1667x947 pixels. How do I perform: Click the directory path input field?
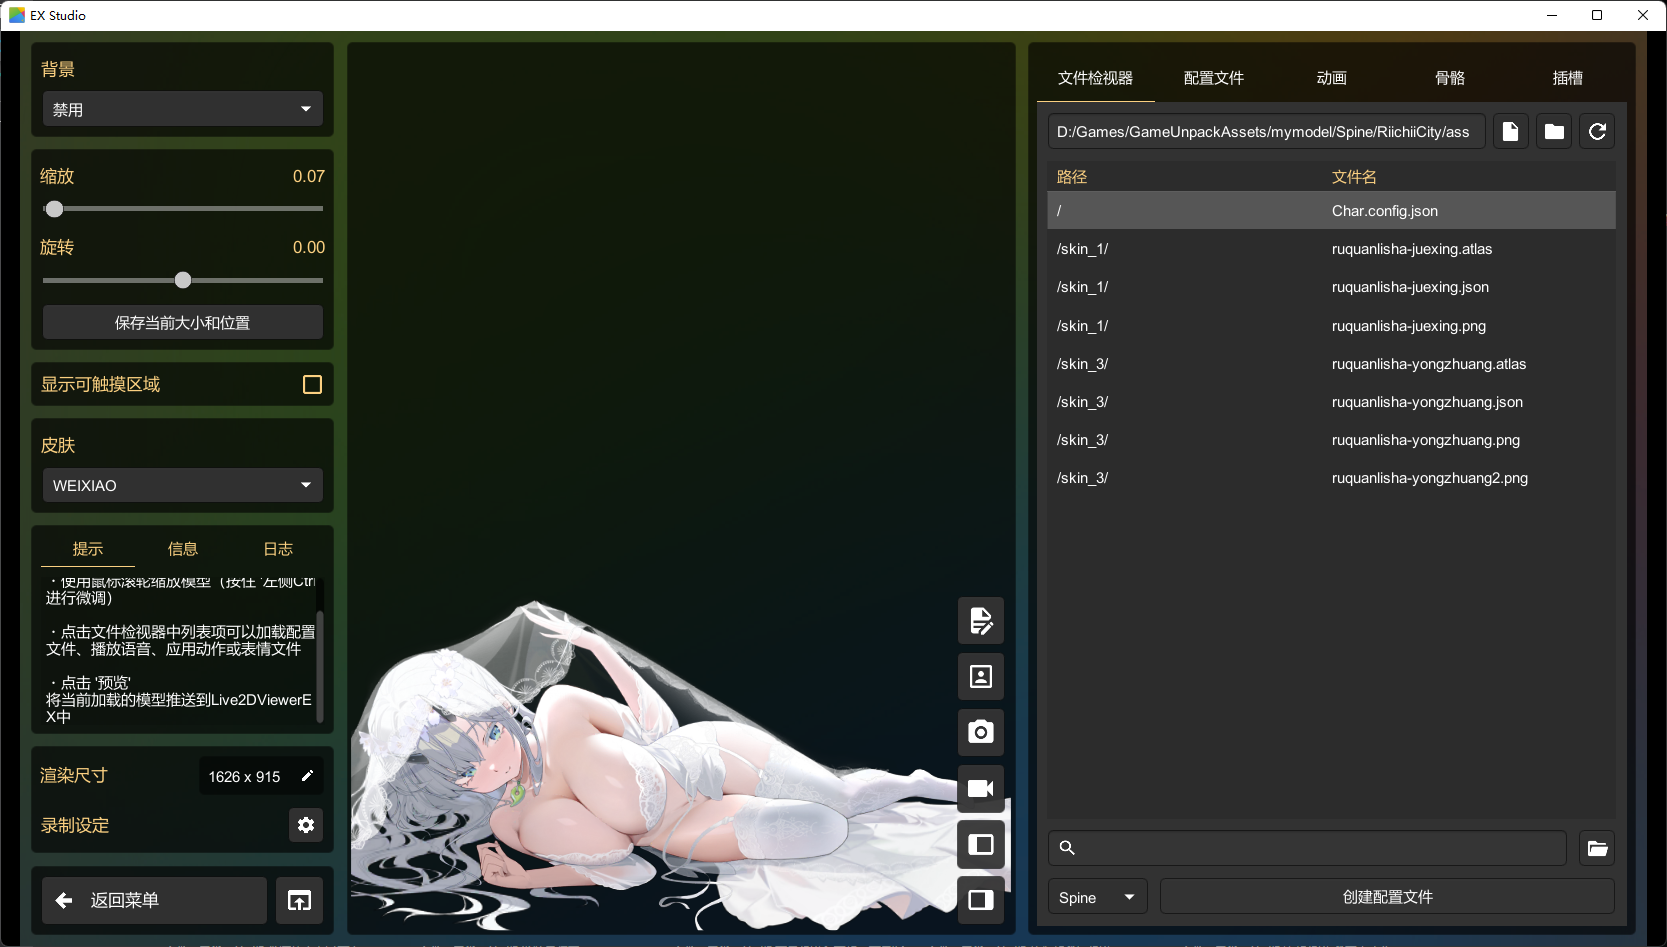point(1266,132)
